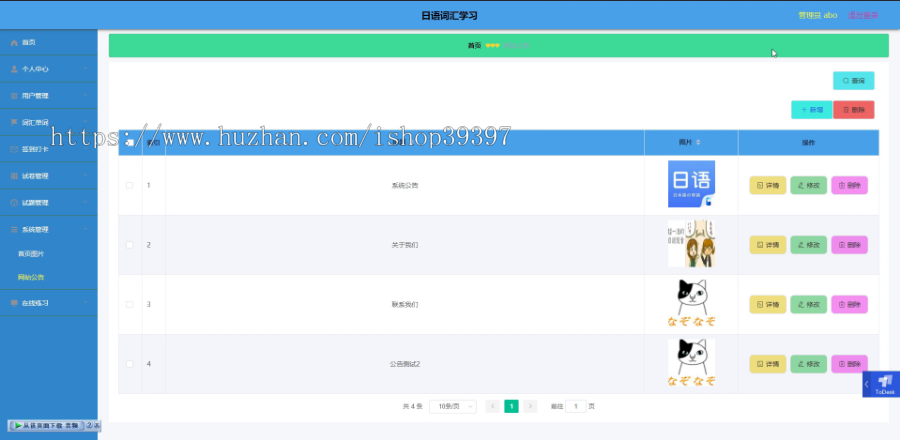900x440 pixels.
Task: Expand the 签到打卡 menu chevron
Action: click(x=85, y=149)
